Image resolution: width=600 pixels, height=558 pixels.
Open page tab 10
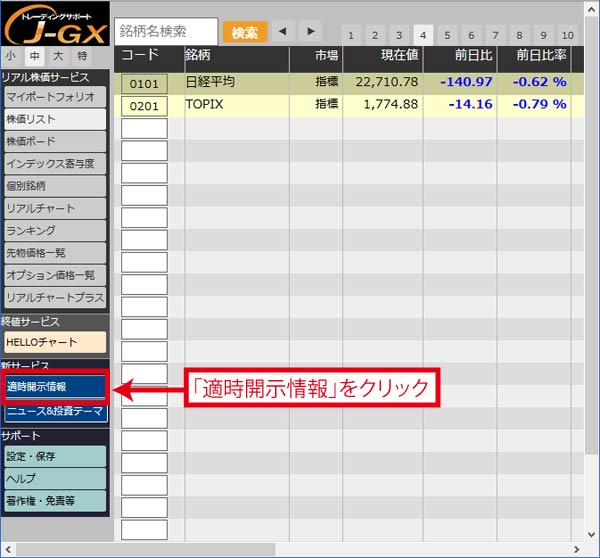568,35
